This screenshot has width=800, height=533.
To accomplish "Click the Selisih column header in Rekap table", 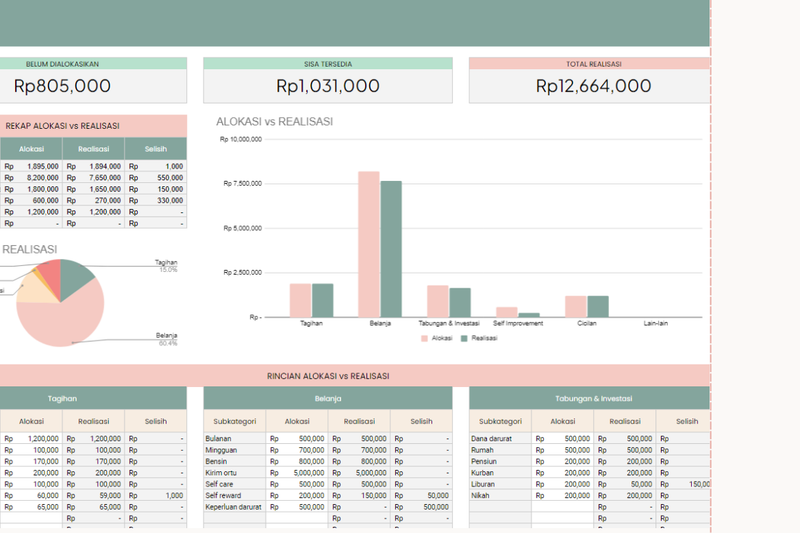I will point(156,149).
